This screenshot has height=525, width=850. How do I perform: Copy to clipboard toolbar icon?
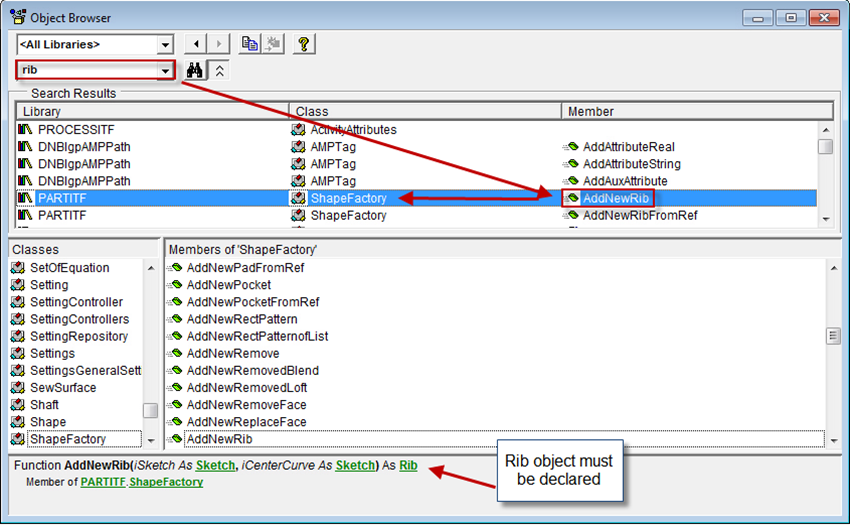pos(250,44)
